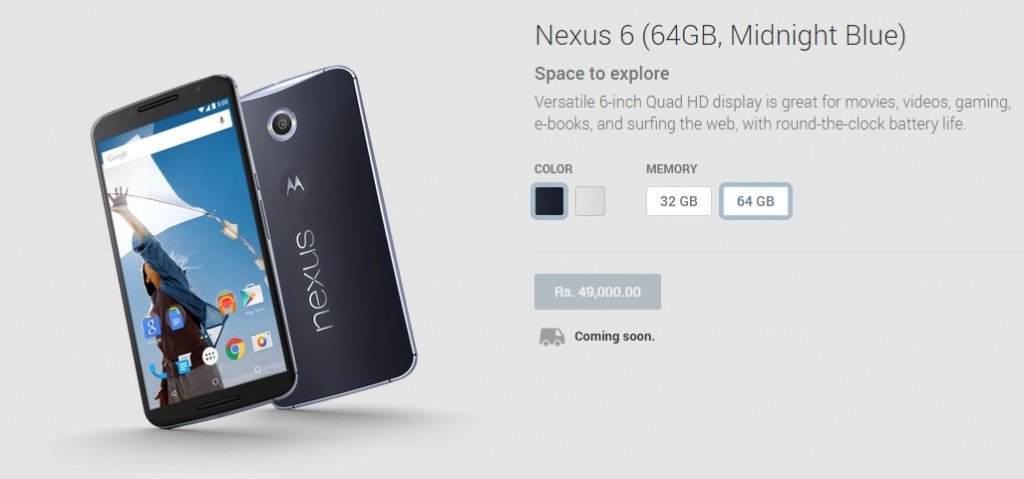Tap the phone dialer icon in the dock
This screenshot has height=479, width=1024.
155,371
